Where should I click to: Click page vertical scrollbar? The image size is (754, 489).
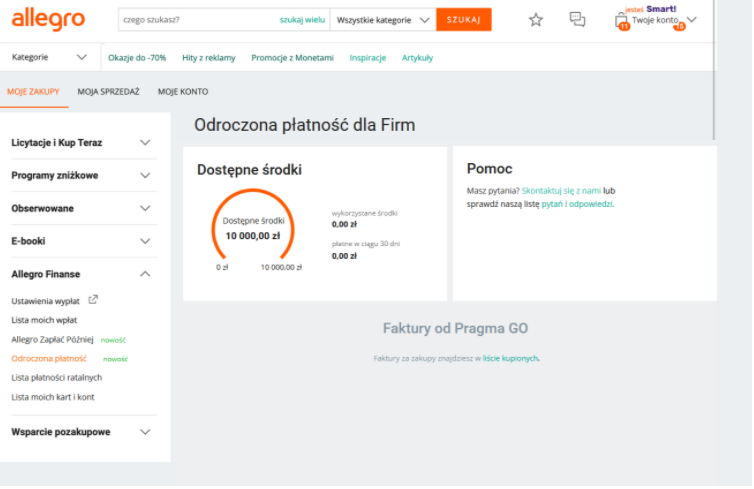tap(714, 70)
